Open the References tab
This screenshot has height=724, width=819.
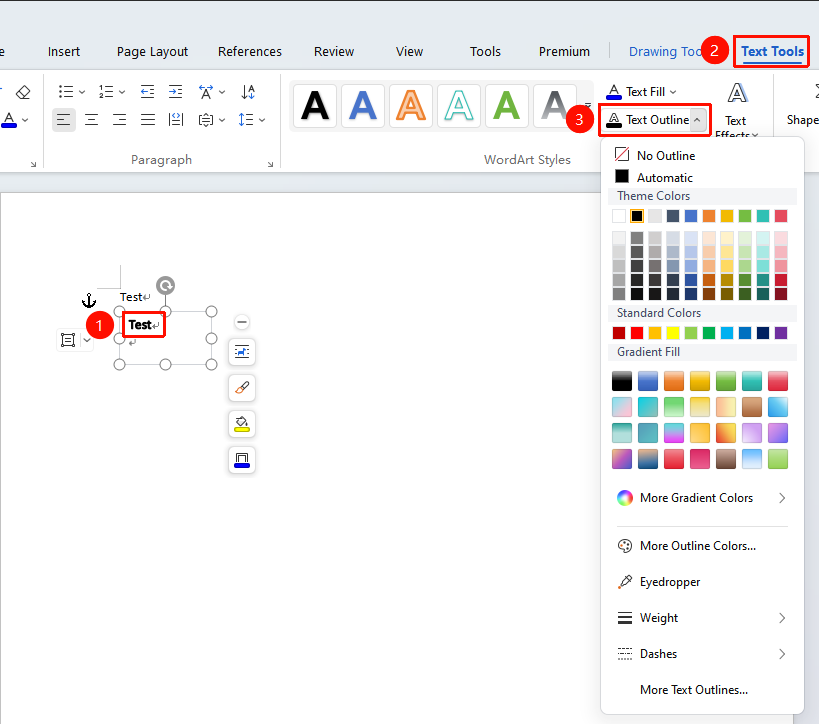[250, 52]
